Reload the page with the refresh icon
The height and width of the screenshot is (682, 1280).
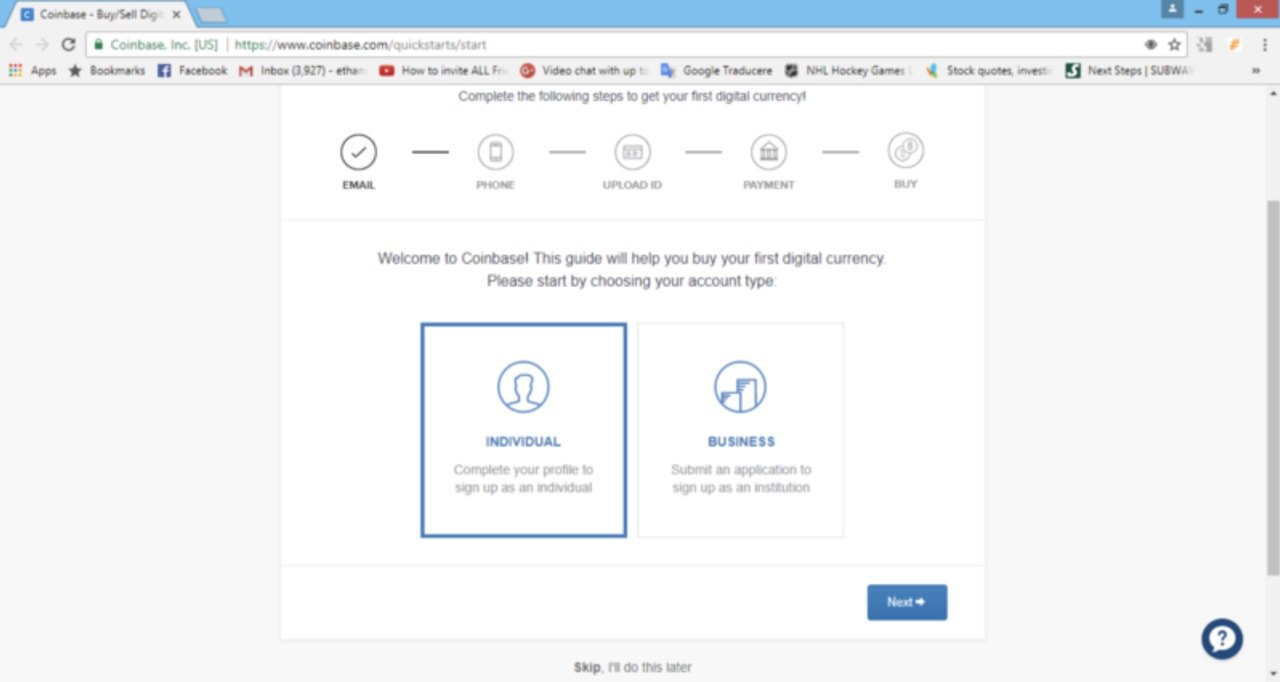pyautogui.click(x=68, y=44)
